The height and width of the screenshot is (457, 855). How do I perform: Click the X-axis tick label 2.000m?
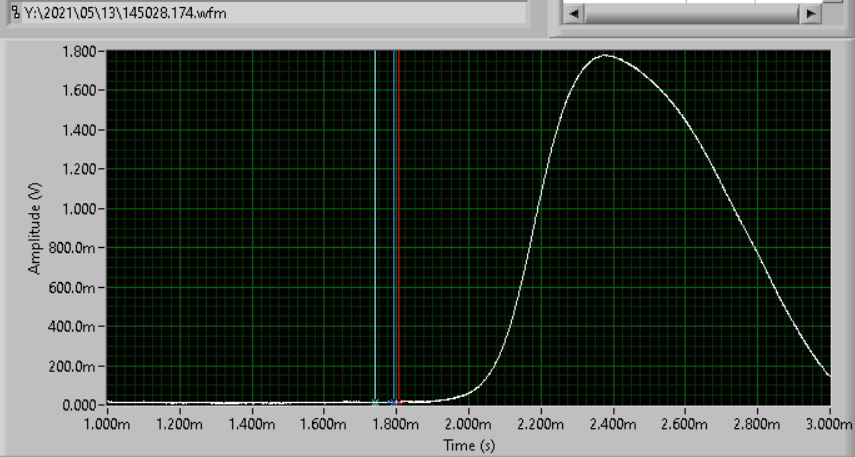468,424
